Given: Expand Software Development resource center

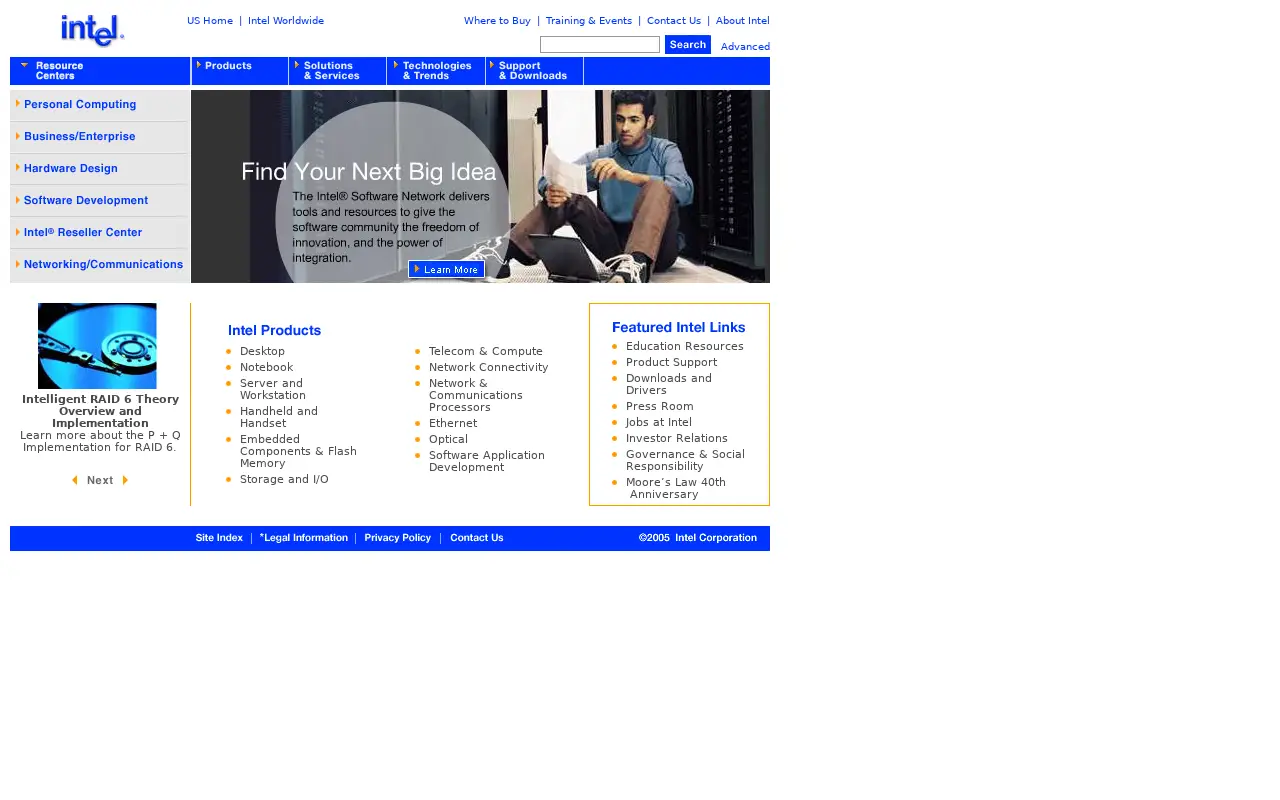Looking at the screenshot, I should pyautogui.click(x=99, y=201).
